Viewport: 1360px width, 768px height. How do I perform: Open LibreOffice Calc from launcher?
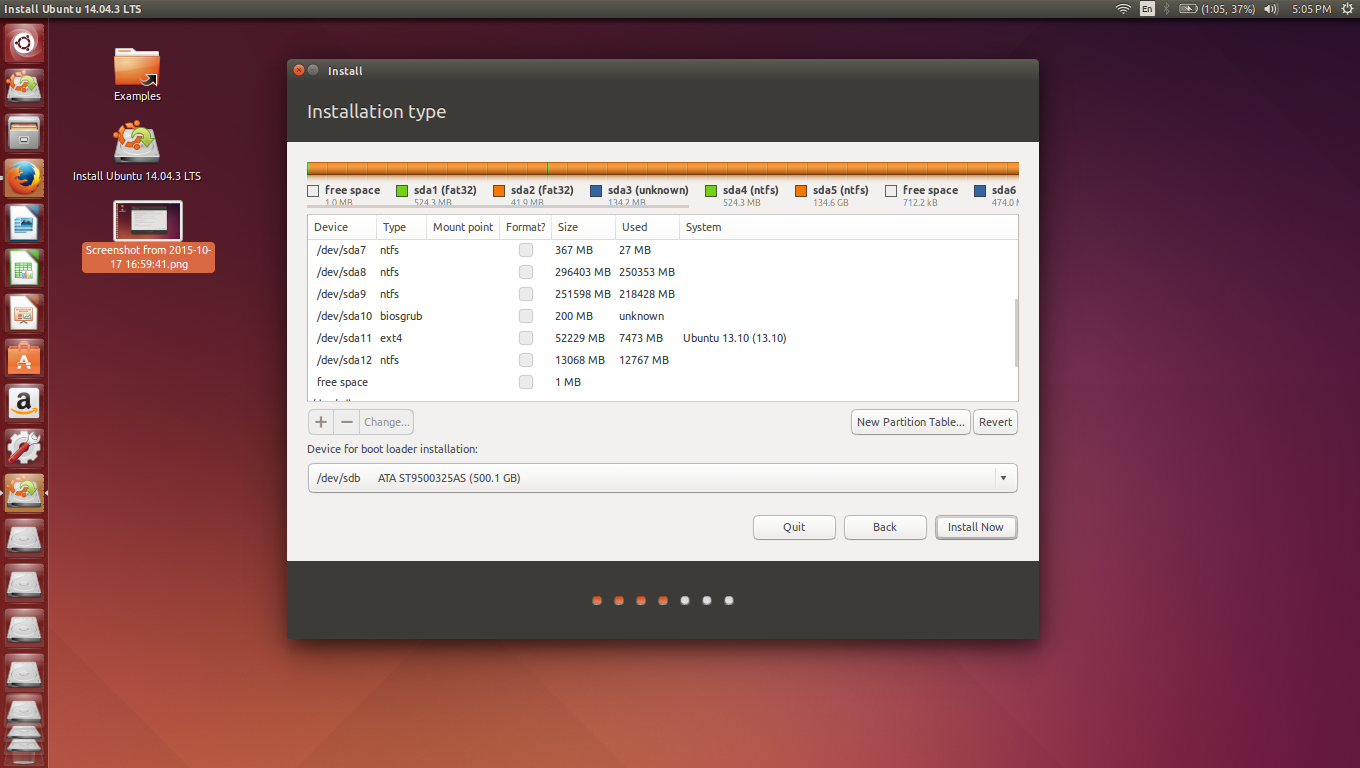click(24, 268)
